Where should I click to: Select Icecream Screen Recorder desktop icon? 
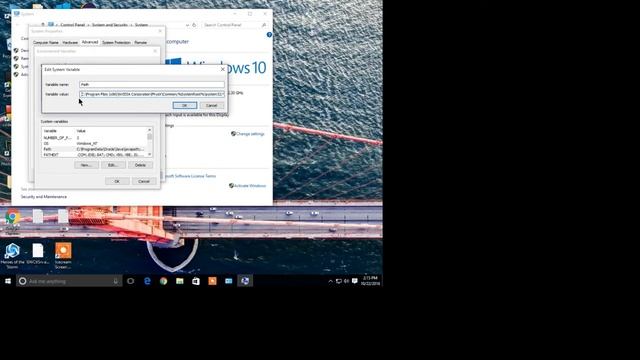pyautogui.click(x=63, y=256)
